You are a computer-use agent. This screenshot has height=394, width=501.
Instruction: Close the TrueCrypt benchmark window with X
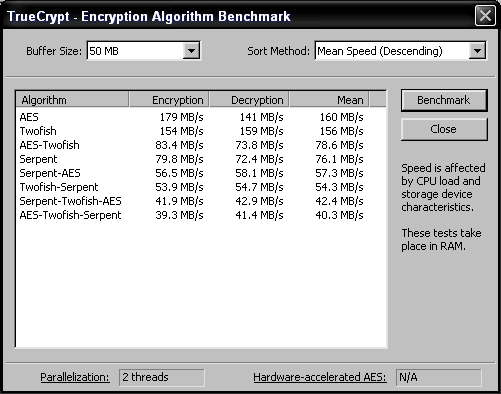coord(485,16)
